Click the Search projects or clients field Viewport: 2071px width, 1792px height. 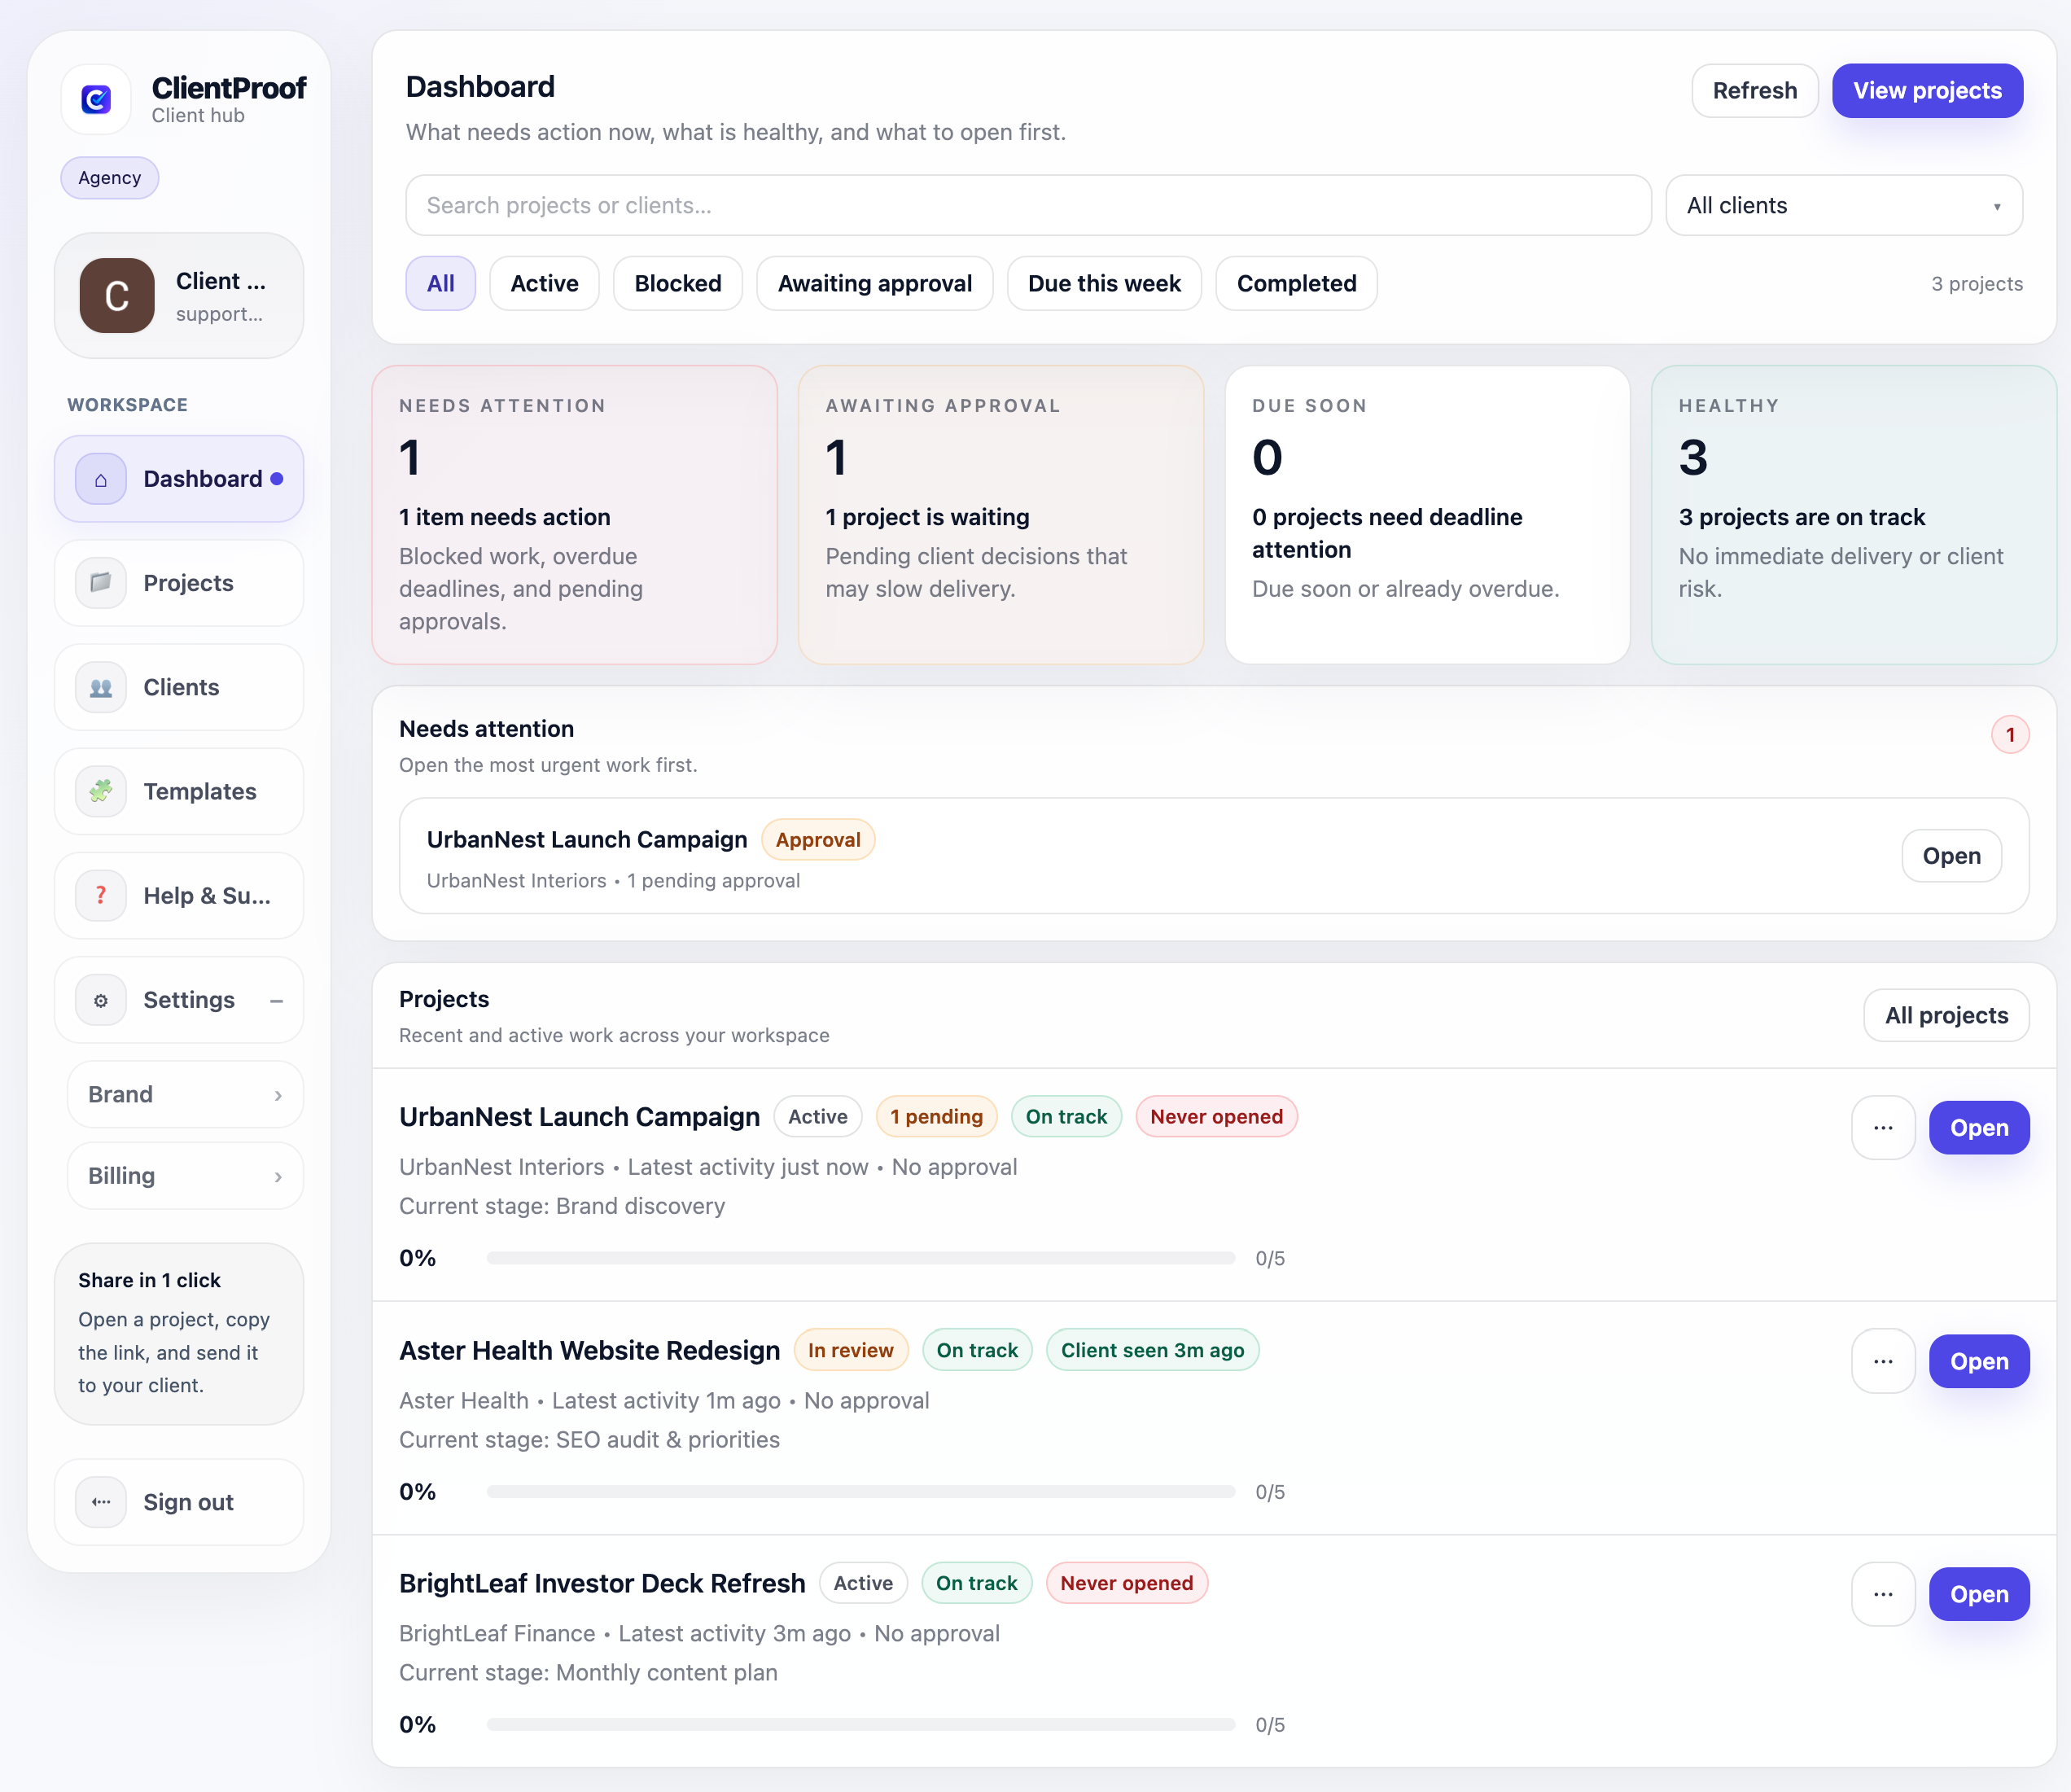coord(1027,206)
